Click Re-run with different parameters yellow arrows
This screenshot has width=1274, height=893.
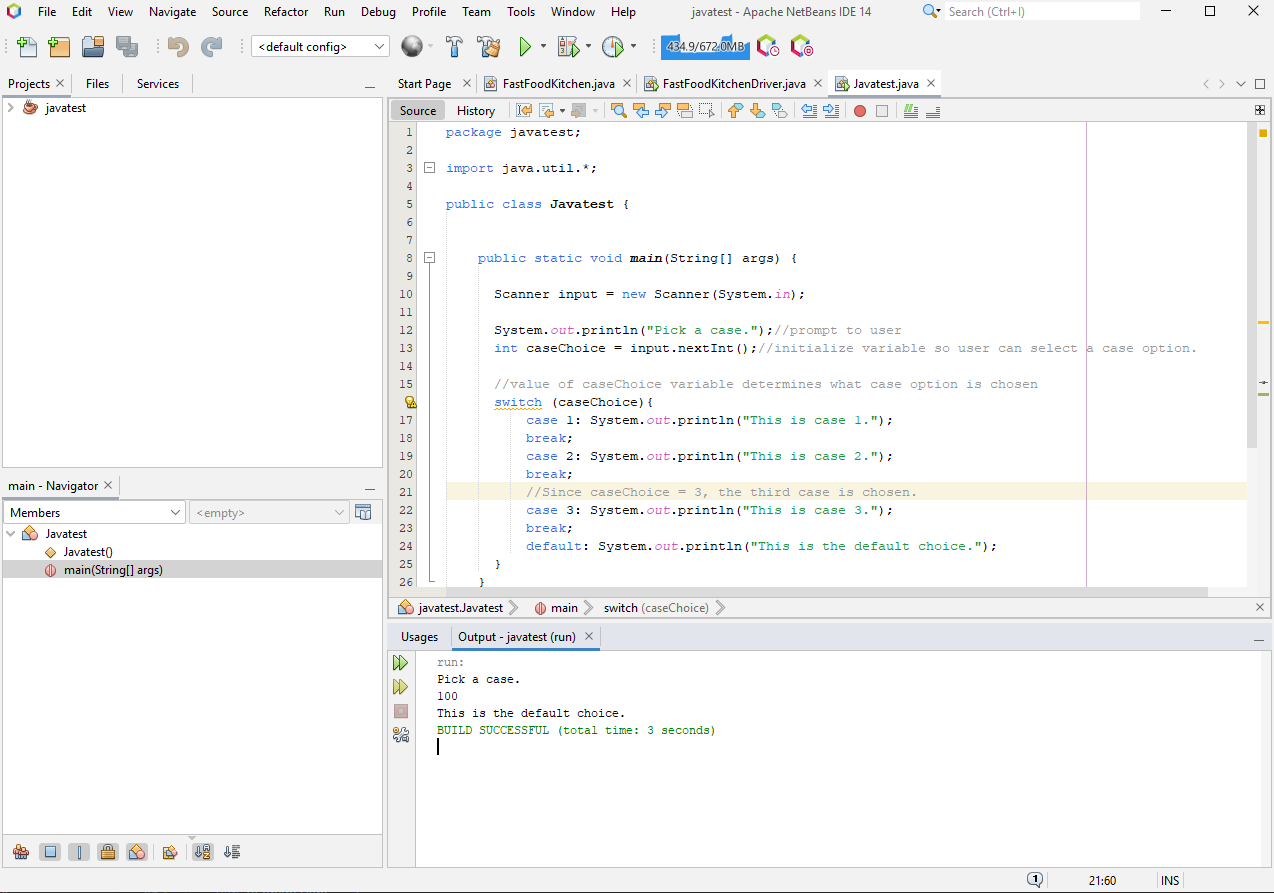(401, 687)
